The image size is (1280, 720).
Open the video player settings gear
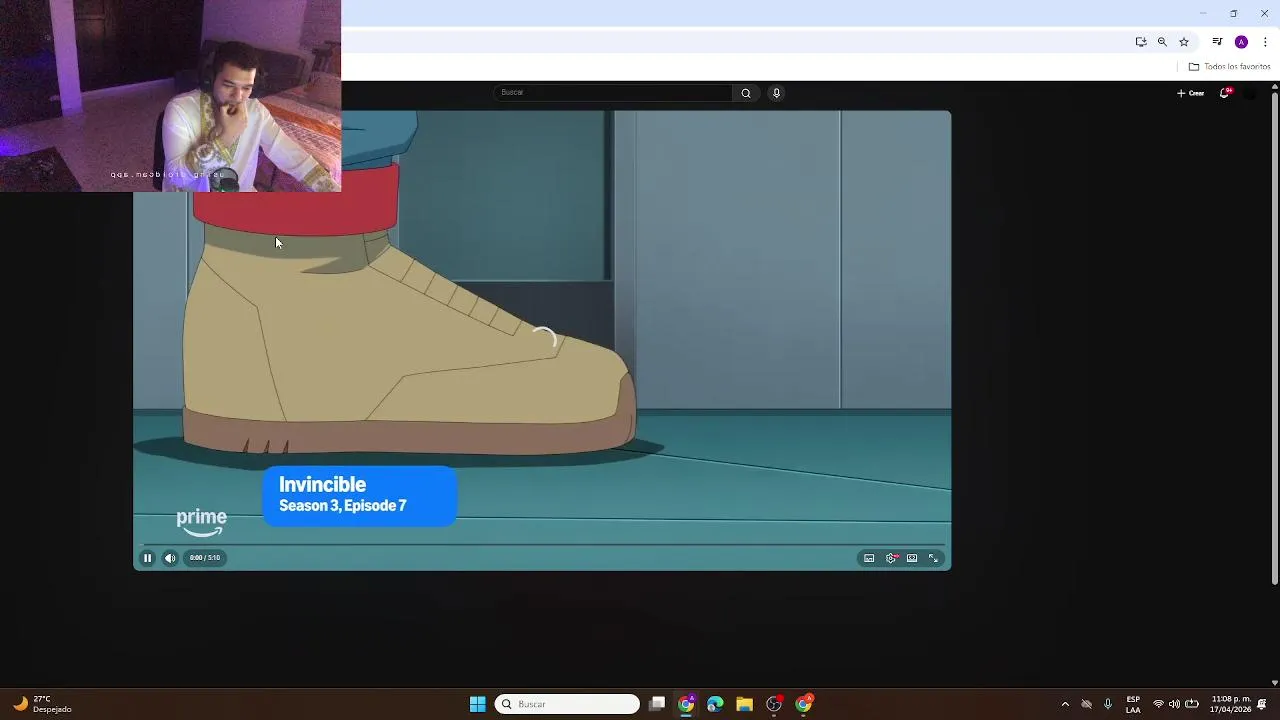[x=891, y=558]
